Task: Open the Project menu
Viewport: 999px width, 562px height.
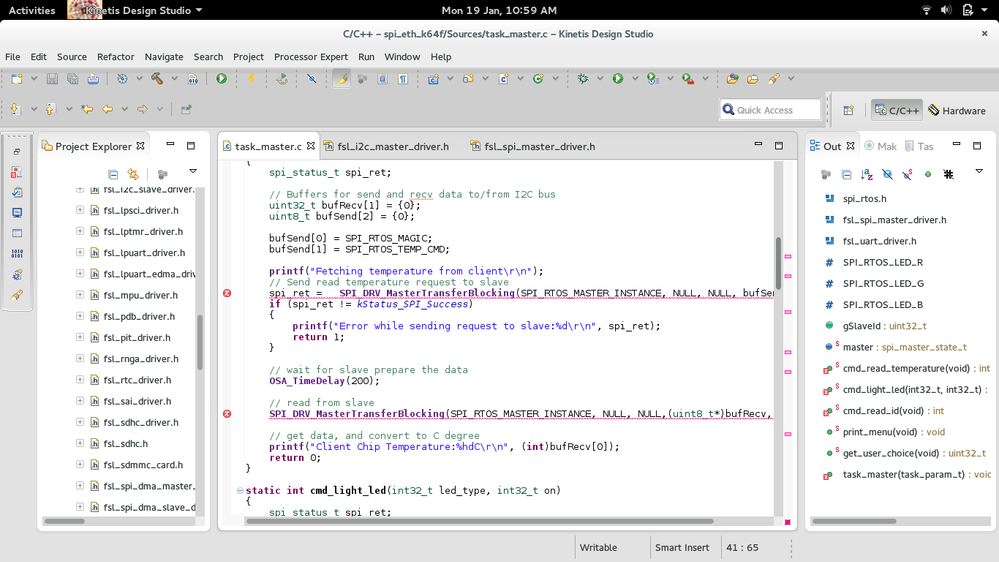Action: (x=248, y=57)
